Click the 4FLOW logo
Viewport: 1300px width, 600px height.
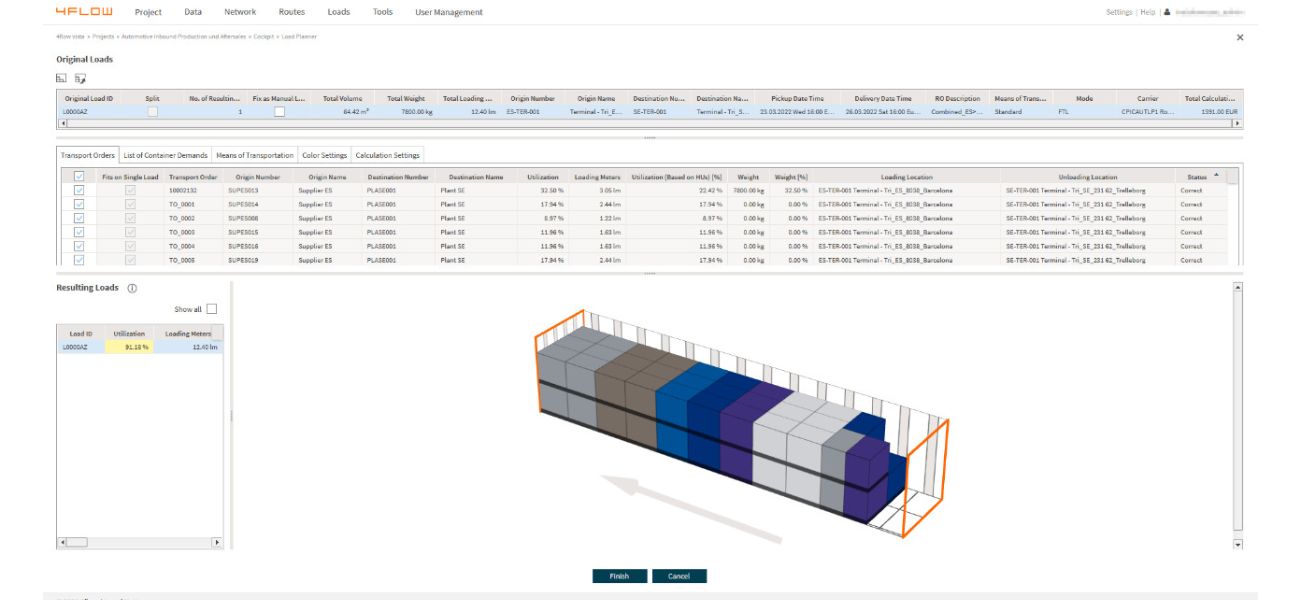click(84, 12)
